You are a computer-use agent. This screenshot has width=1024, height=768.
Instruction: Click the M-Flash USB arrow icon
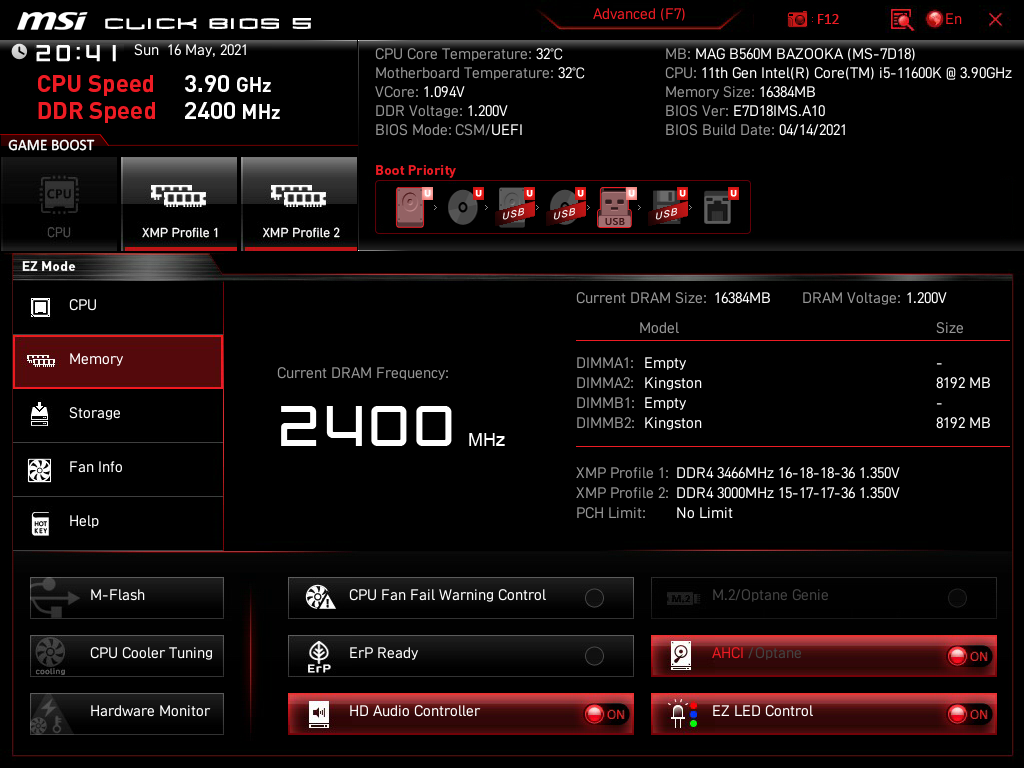click(x=54, y=598)
